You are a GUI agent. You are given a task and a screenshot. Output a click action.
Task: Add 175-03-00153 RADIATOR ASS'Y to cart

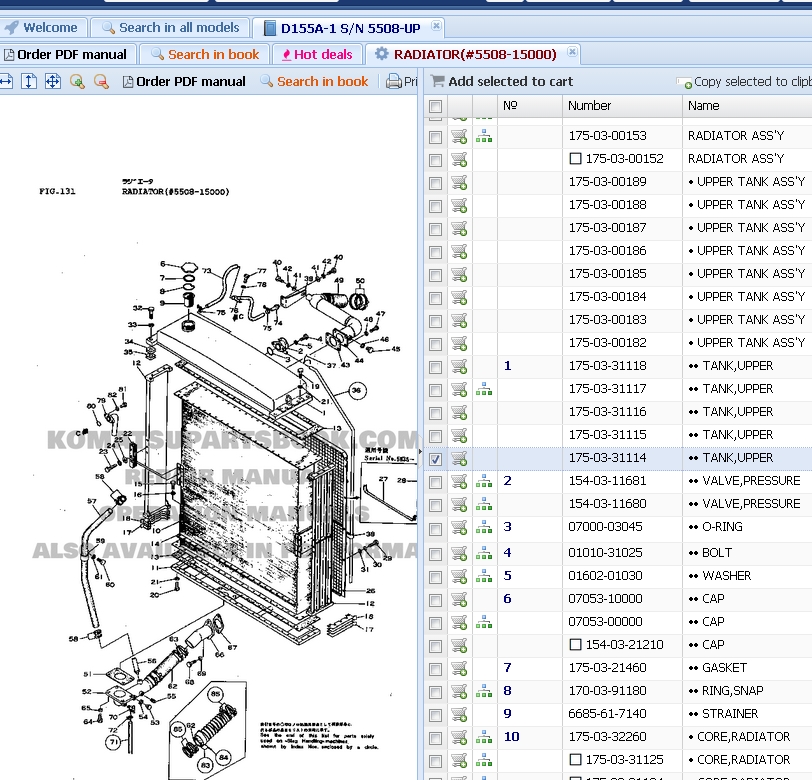pyautogui.click(x=459, y=137)
